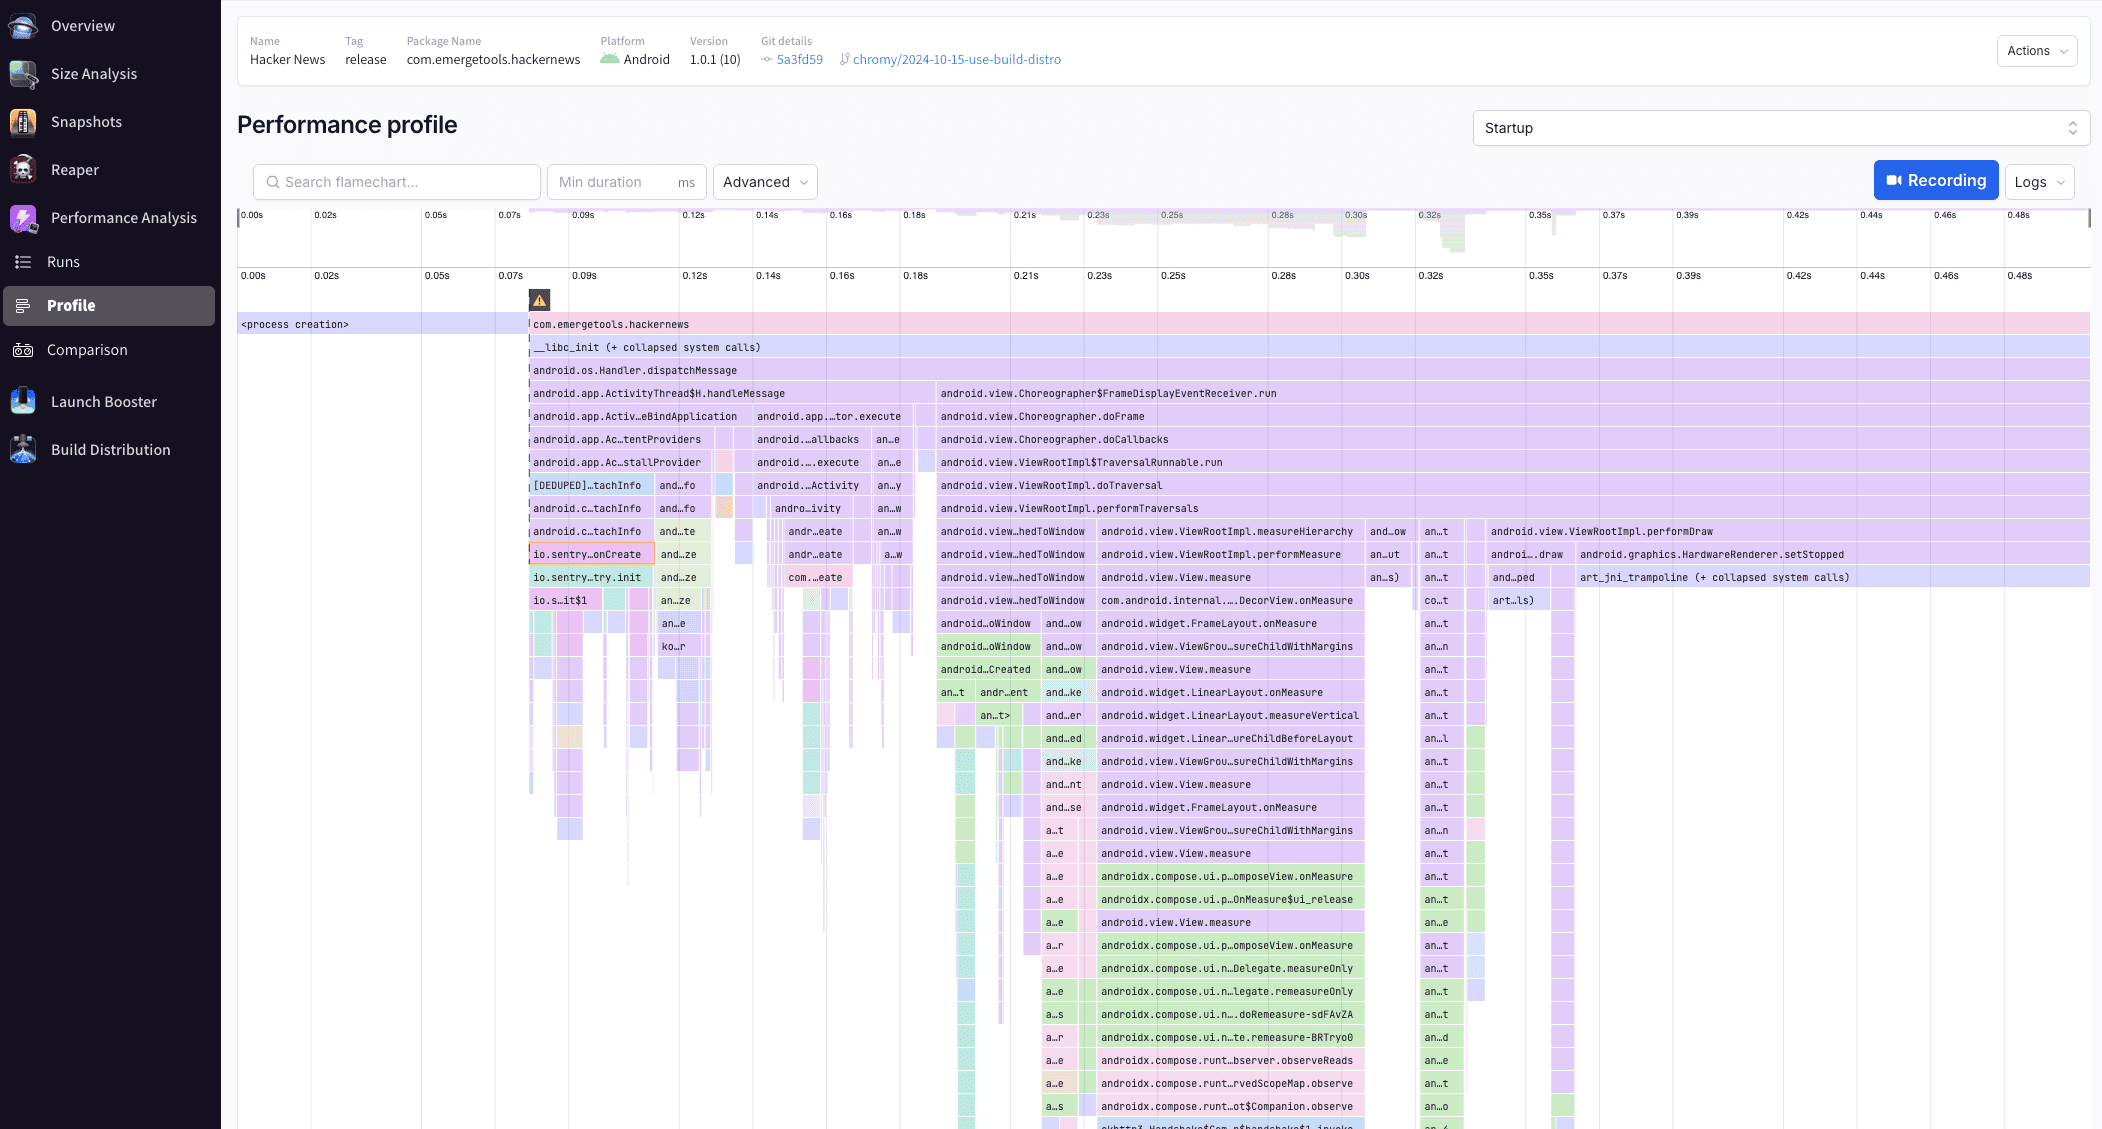Open the Size Analysis section
The height and width of the screenshot is (1129, 2102).
94,73
